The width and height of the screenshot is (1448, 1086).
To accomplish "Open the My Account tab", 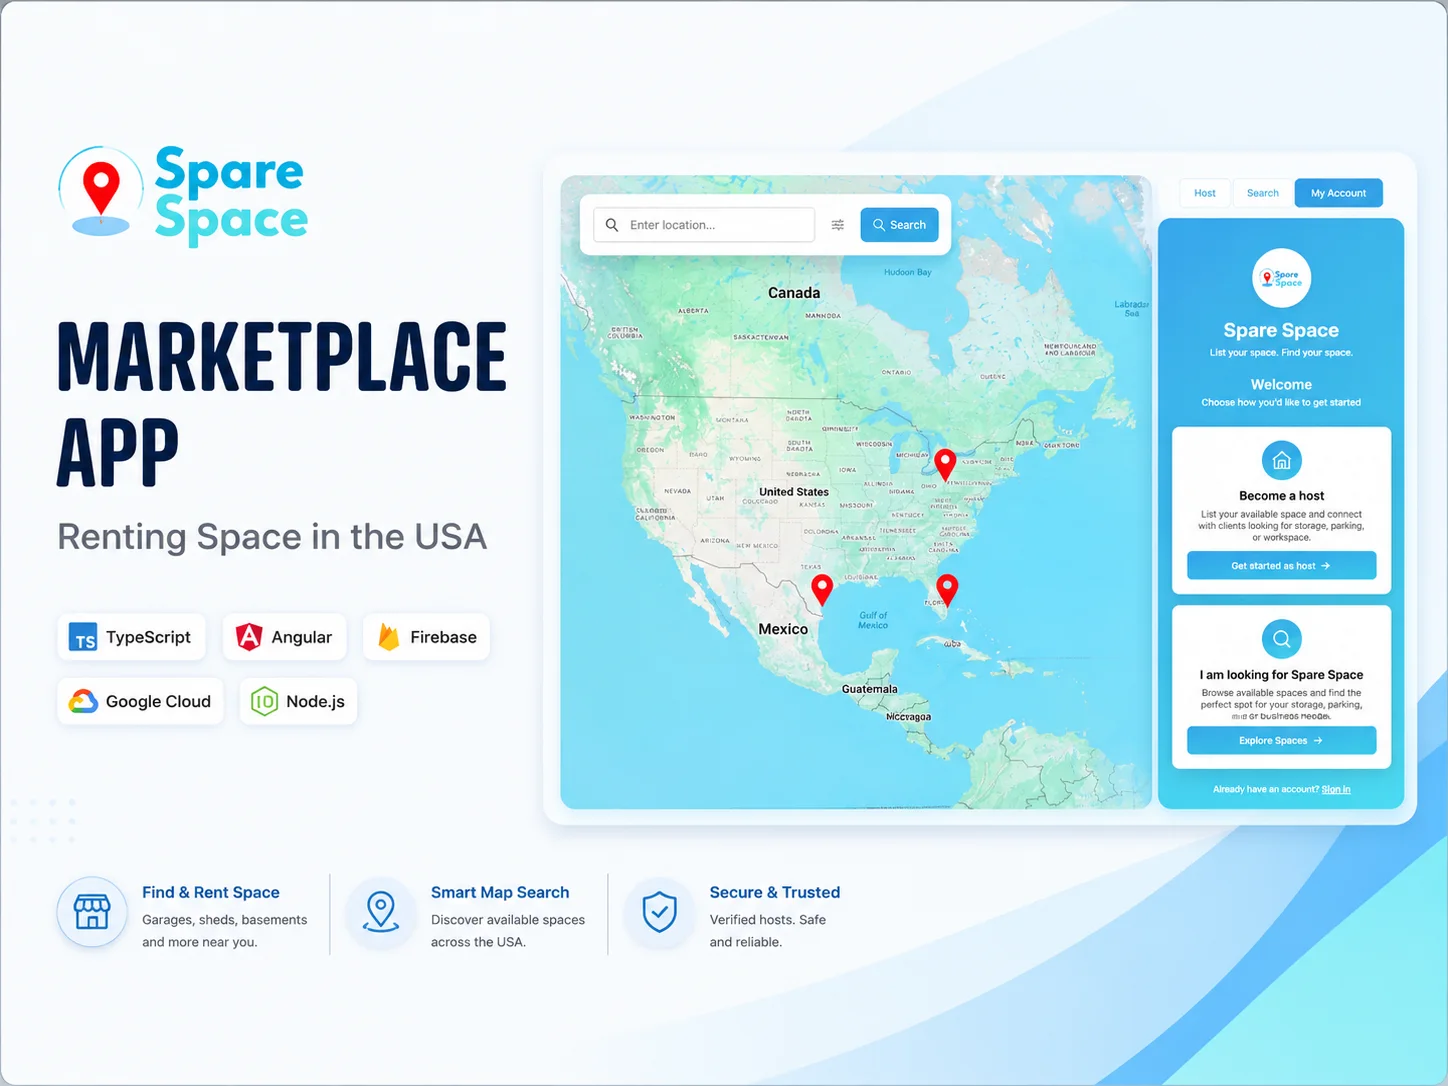I will tap(1338, 193).
